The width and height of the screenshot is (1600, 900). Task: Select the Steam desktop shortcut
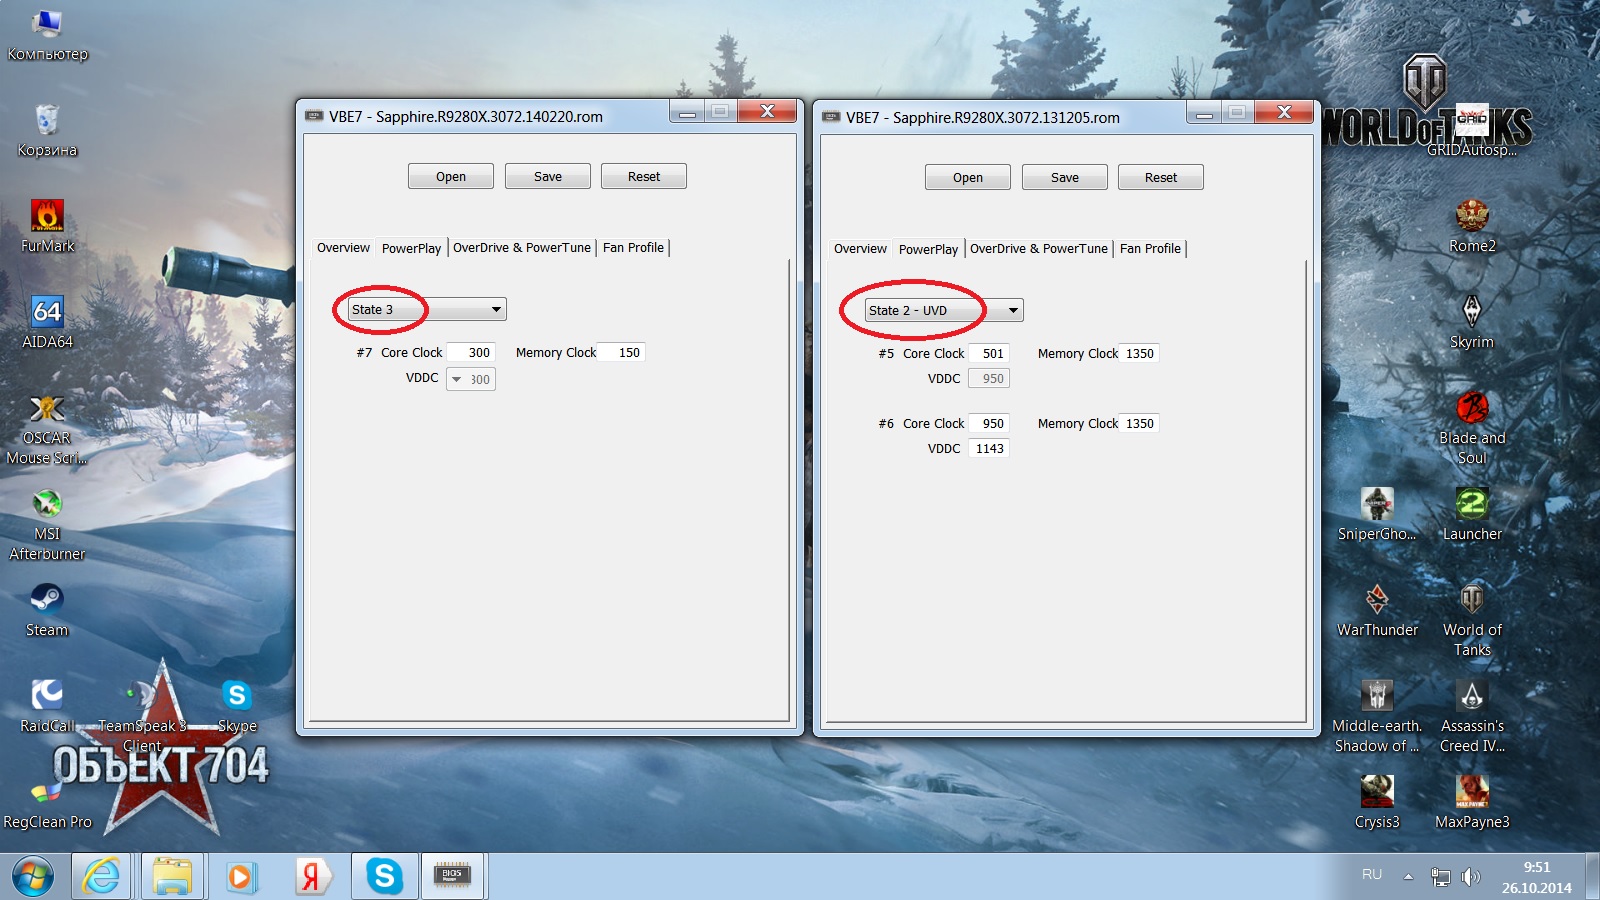(x=47, y=609)
